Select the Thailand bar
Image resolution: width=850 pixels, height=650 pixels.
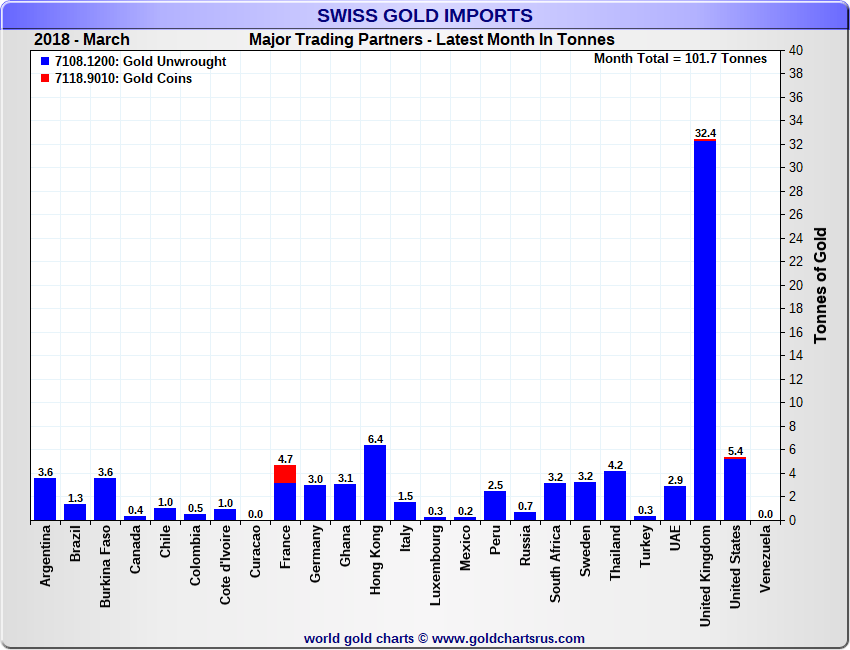pos(615,495)
